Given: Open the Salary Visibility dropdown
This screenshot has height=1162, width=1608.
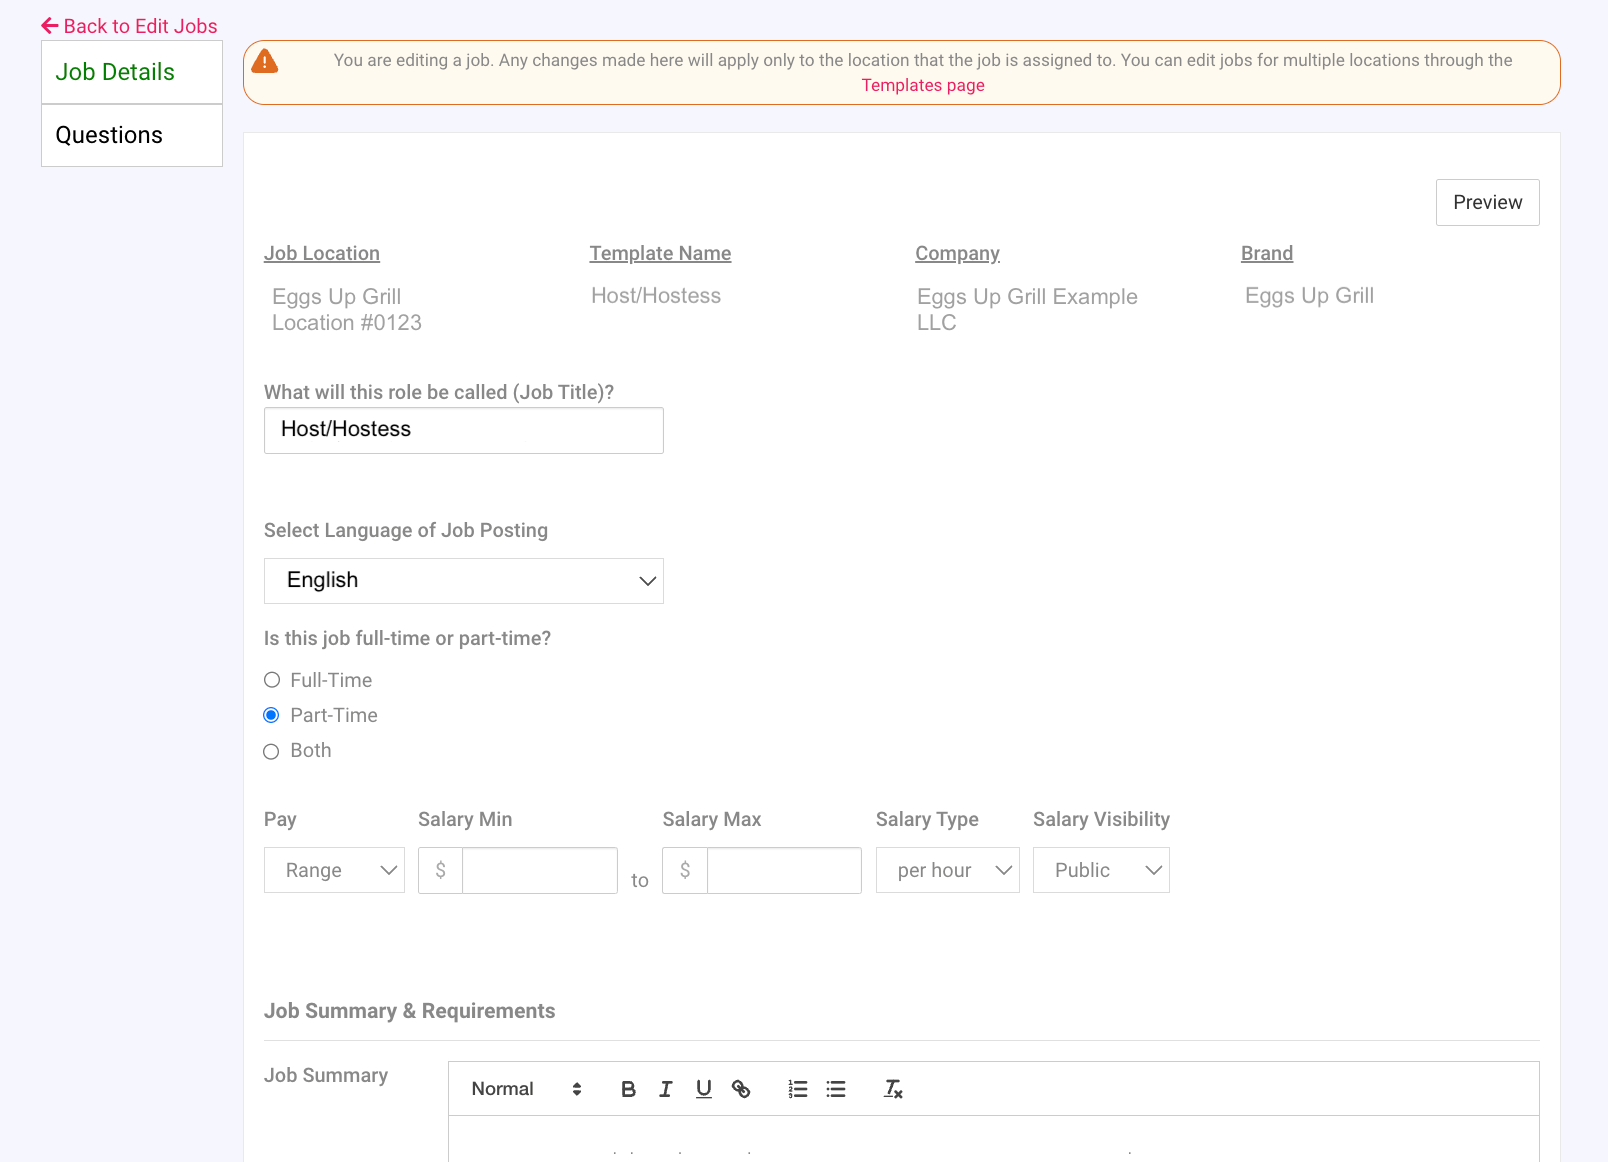Looking at the screenshot, I should [1101, 870].
